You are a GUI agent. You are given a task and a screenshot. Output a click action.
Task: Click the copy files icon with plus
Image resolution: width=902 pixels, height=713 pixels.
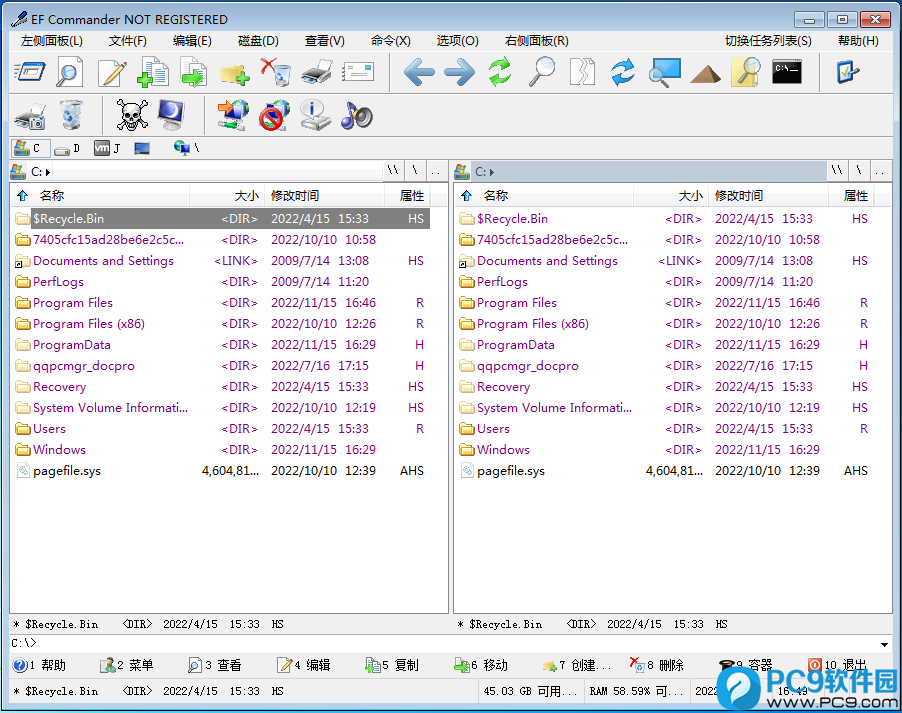152,73
